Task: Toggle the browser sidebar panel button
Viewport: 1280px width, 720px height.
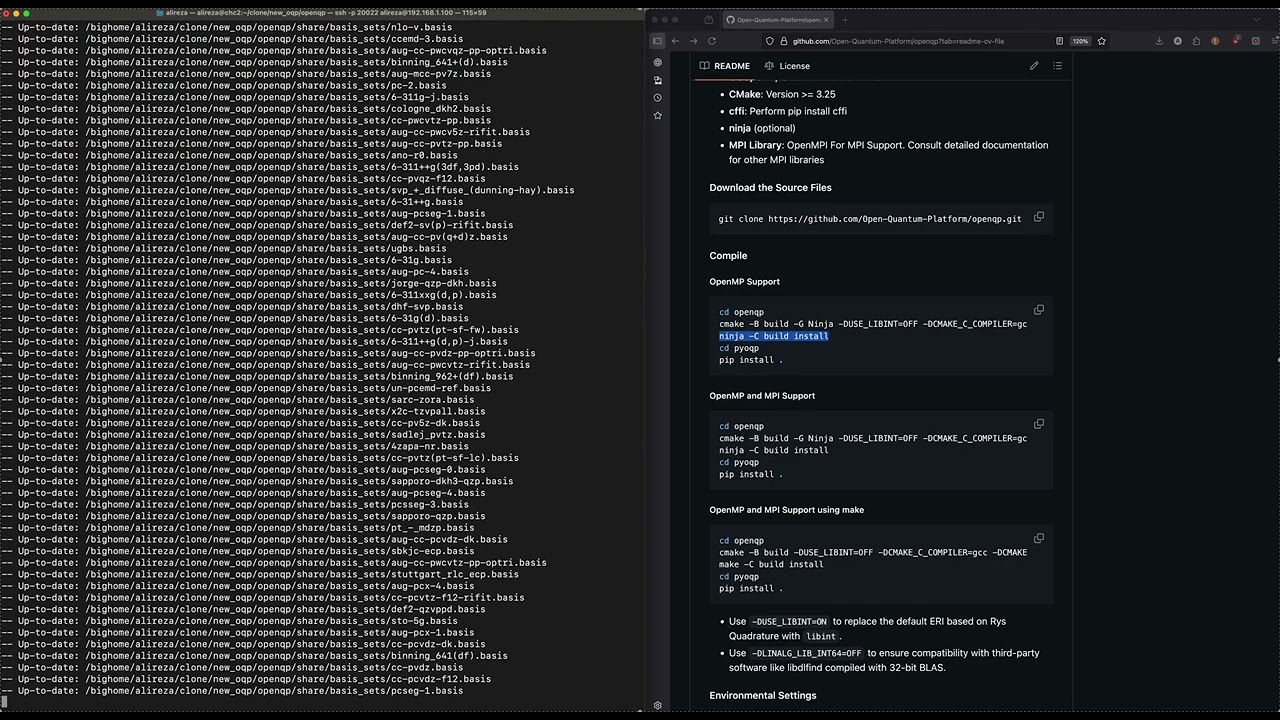Action: tap(657, 41)
